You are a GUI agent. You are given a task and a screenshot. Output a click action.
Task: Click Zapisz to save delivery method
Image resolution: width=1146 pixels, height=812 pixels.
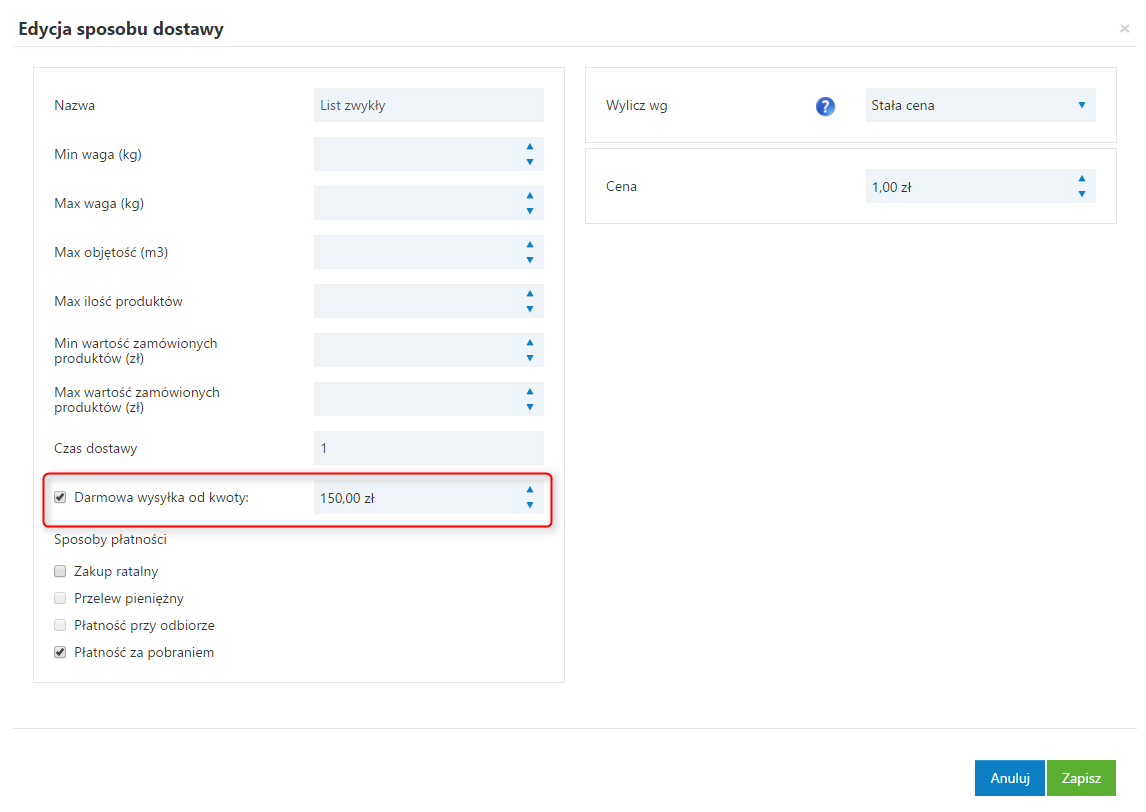point(1081,778)
